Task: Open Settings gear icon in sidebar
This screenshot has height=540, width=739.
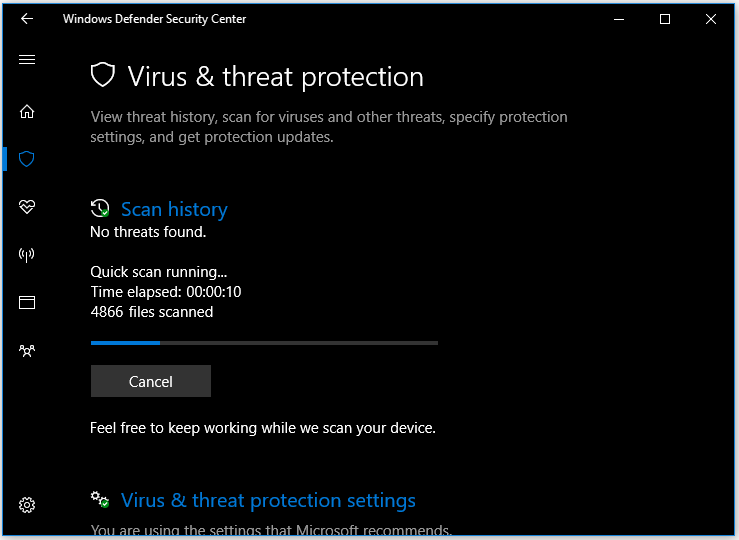Action: click(27, 505)
